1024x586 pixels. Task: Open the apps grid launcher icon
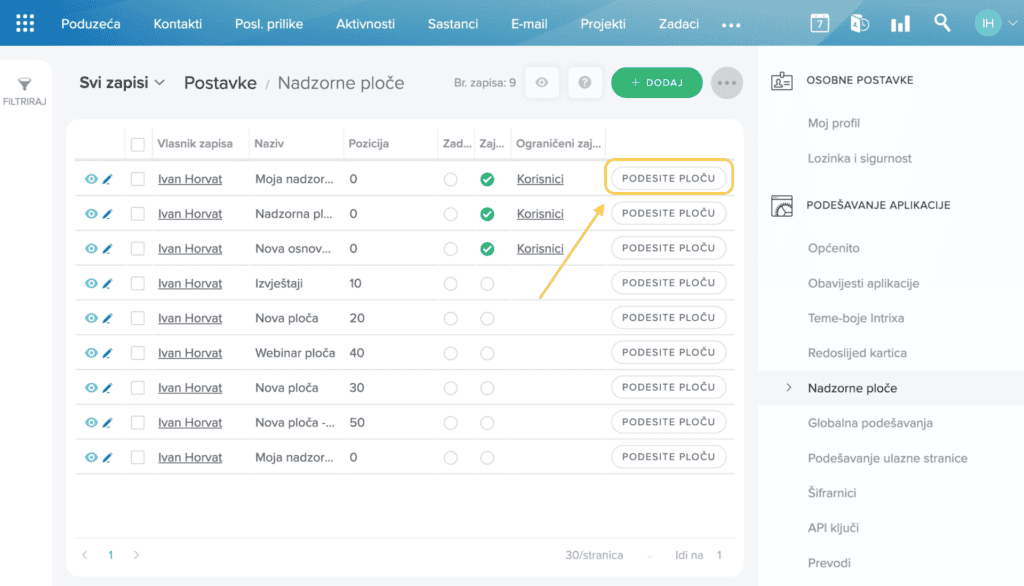[25, 24]
